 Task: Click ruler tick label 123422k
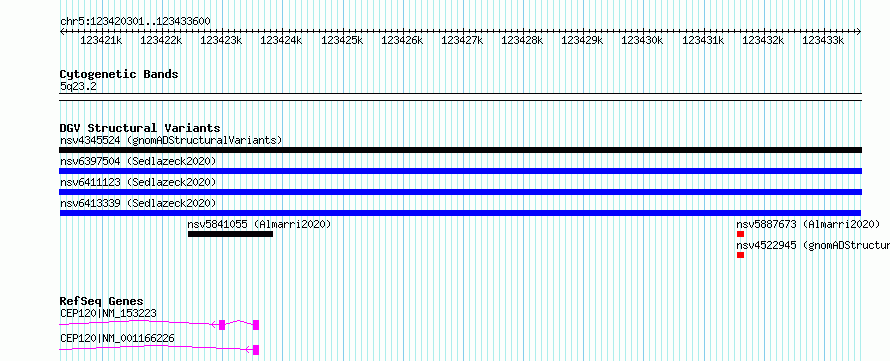coord(161,40)
